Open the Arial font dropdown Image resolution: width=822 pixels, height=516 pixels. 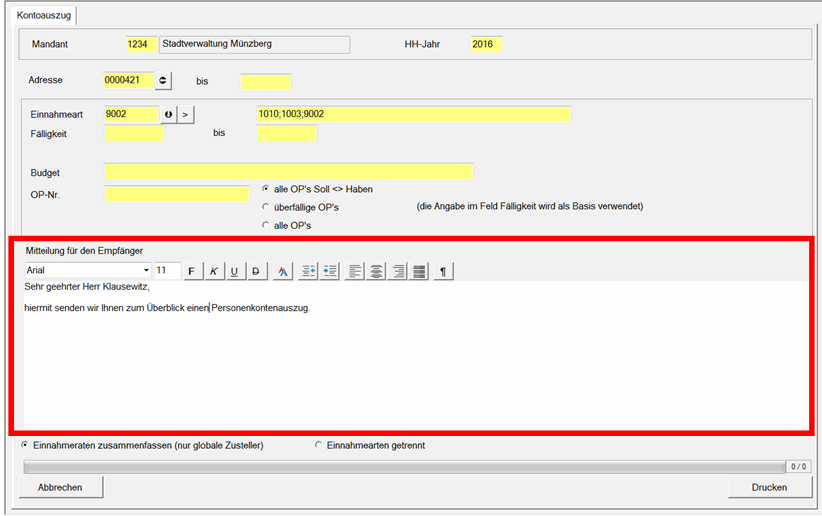point(146,271)
